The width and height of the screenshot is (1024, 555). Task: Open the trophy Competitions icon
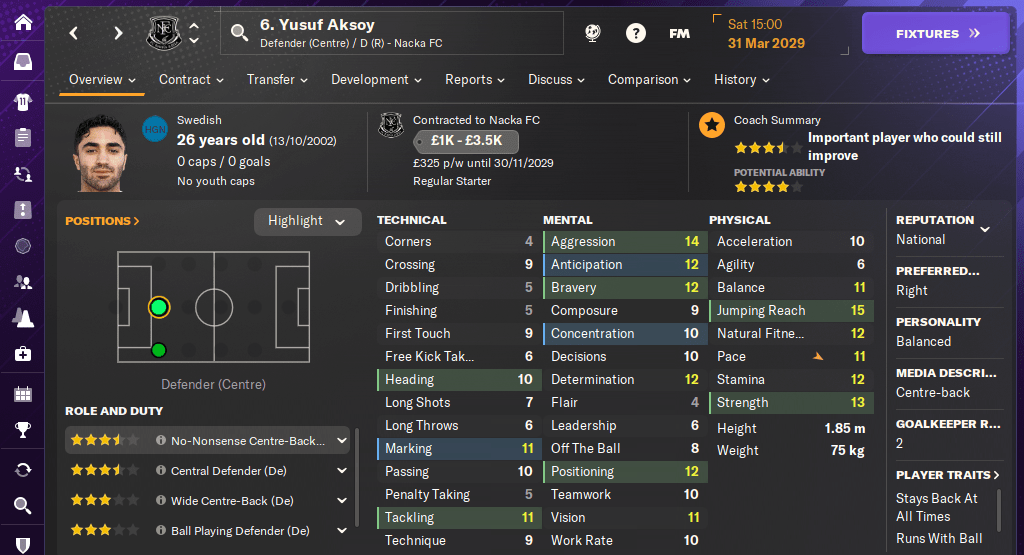point(22,431)
